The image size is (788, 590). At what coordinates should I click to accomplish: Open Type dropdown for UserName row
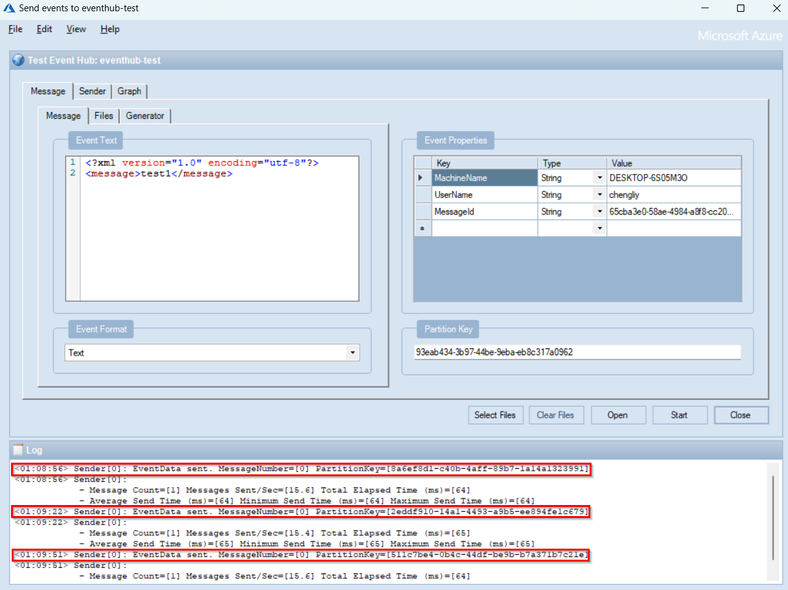click(600, 194)
